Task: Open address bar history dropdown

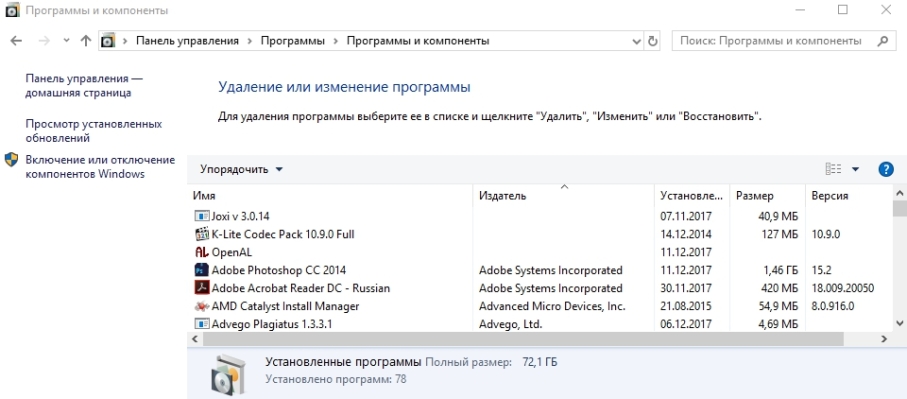Action: pos(637,42)
